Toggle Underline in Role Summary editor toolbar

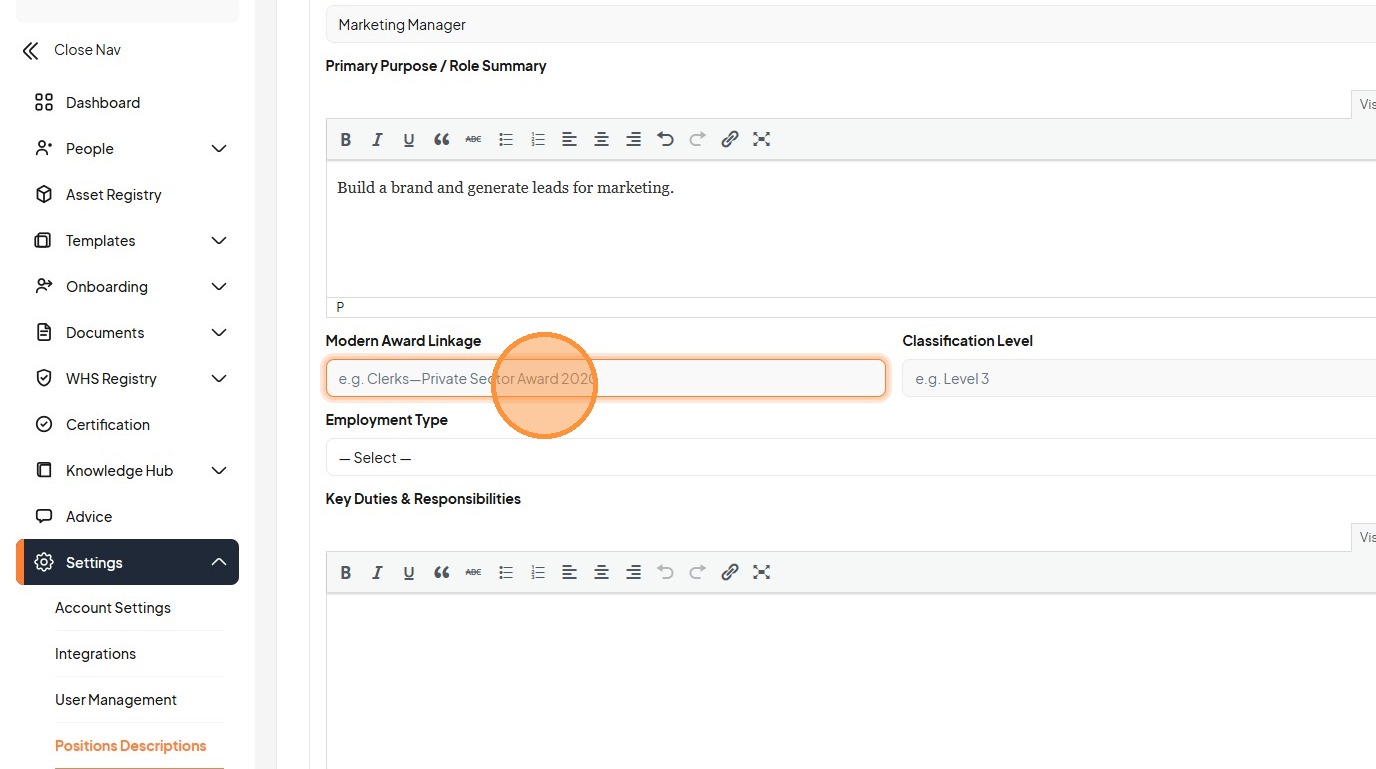pyautogui.click(x=409, y=140)
